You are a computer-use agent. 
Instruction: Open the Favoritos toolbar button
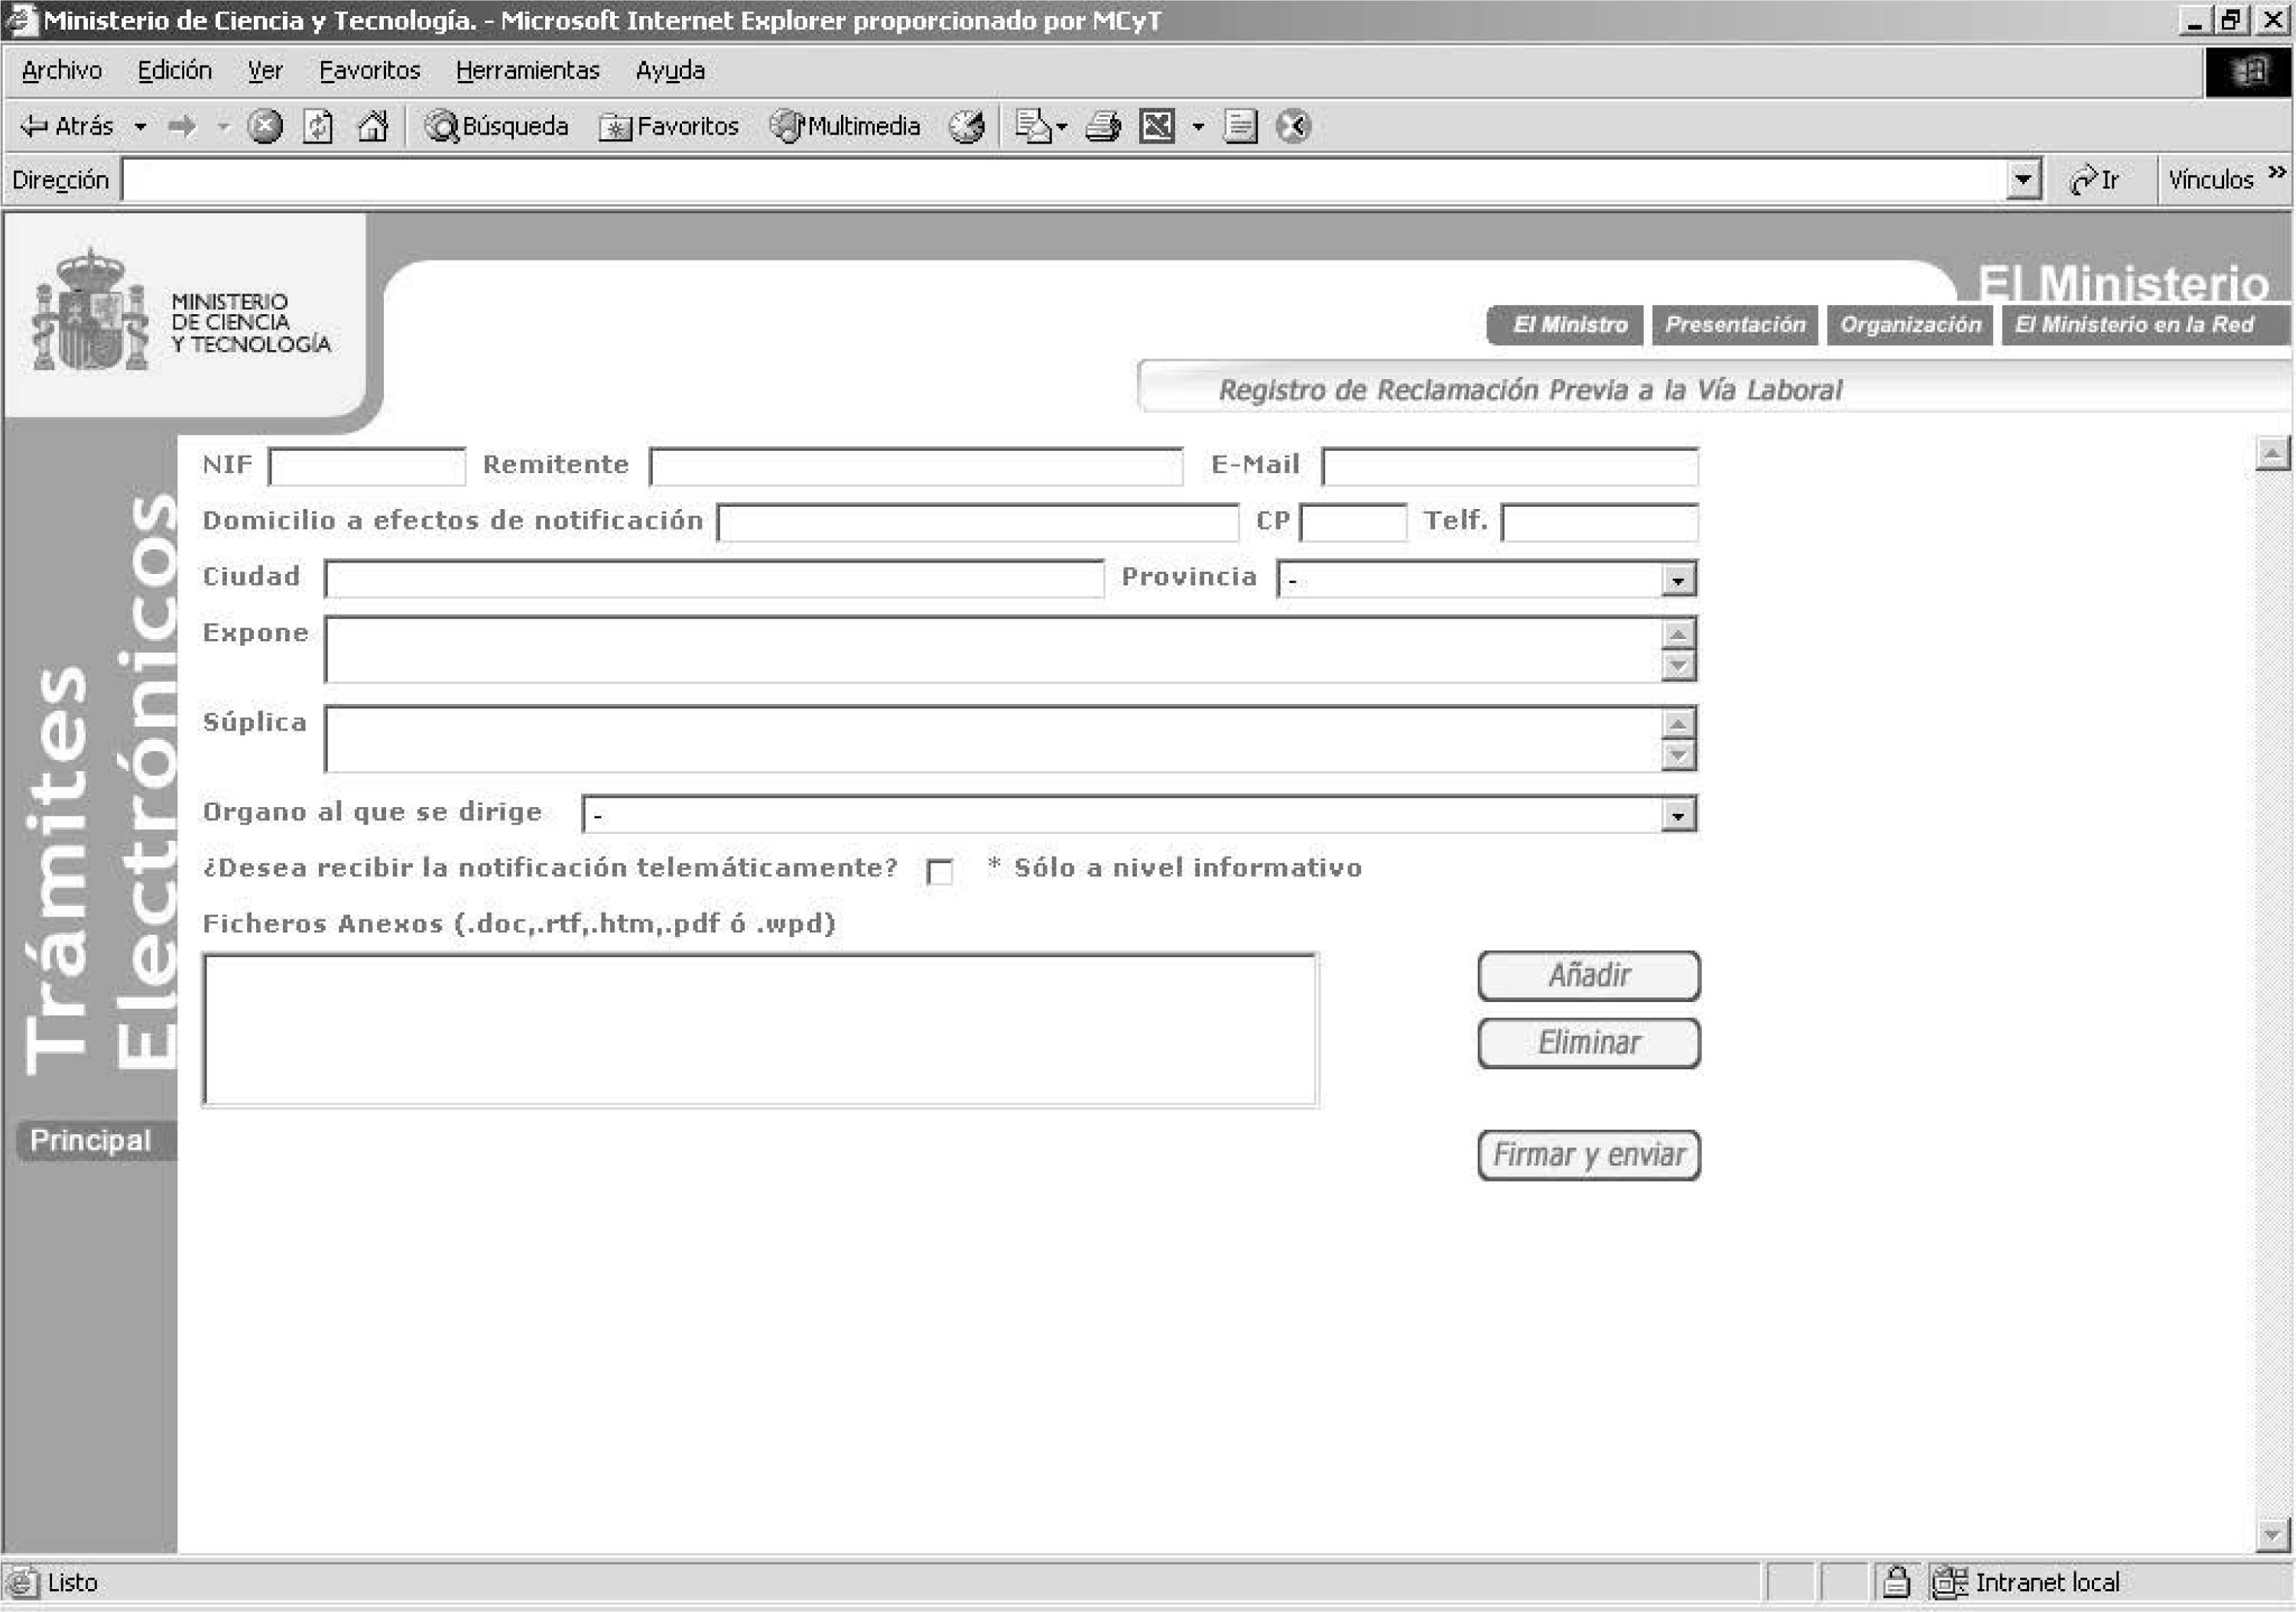click(x=669, y=126)
